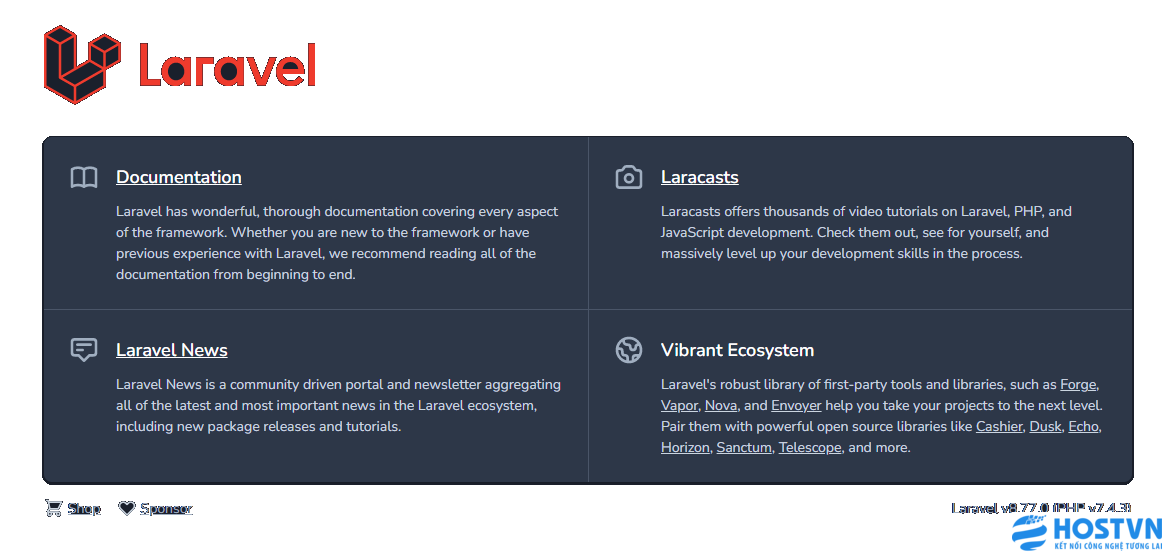The width and height of the screenshot is (1167, 559).
Task: Open the Laravel News link
Action: pyautogui.click(x=172, y=350)
